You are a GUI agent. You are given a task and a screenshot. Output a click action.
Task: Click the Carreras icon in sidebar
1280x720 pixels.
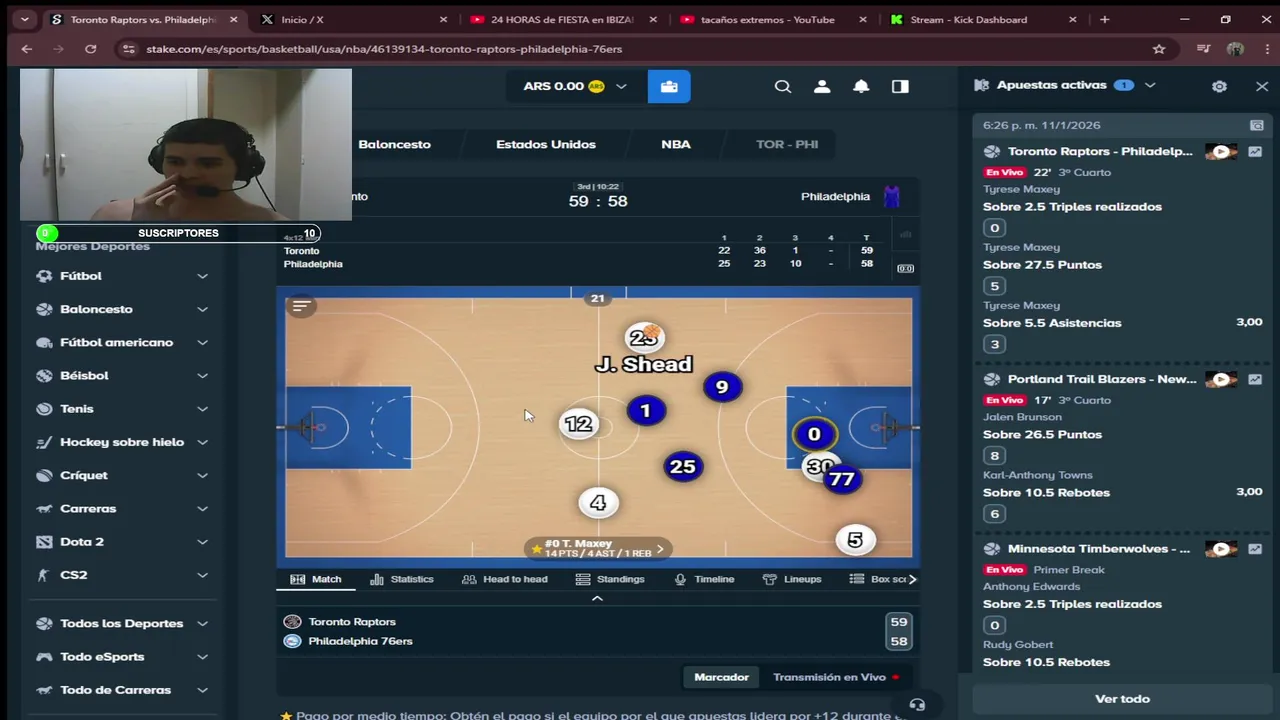pos(44,509)
